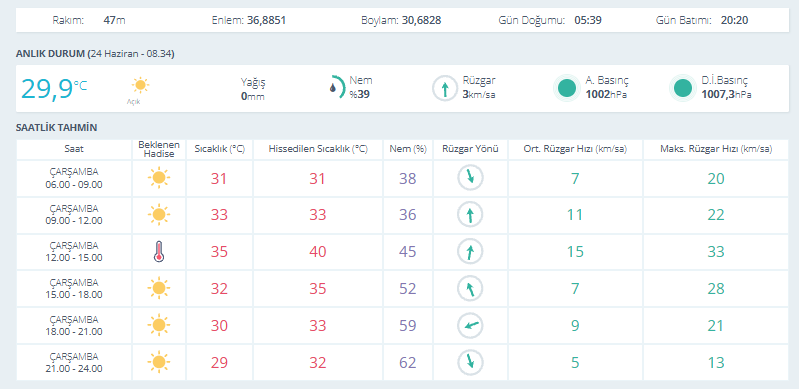Click humidity value 52 cell
The width and height of the screenshot is (799, 389).
(408, 289)
